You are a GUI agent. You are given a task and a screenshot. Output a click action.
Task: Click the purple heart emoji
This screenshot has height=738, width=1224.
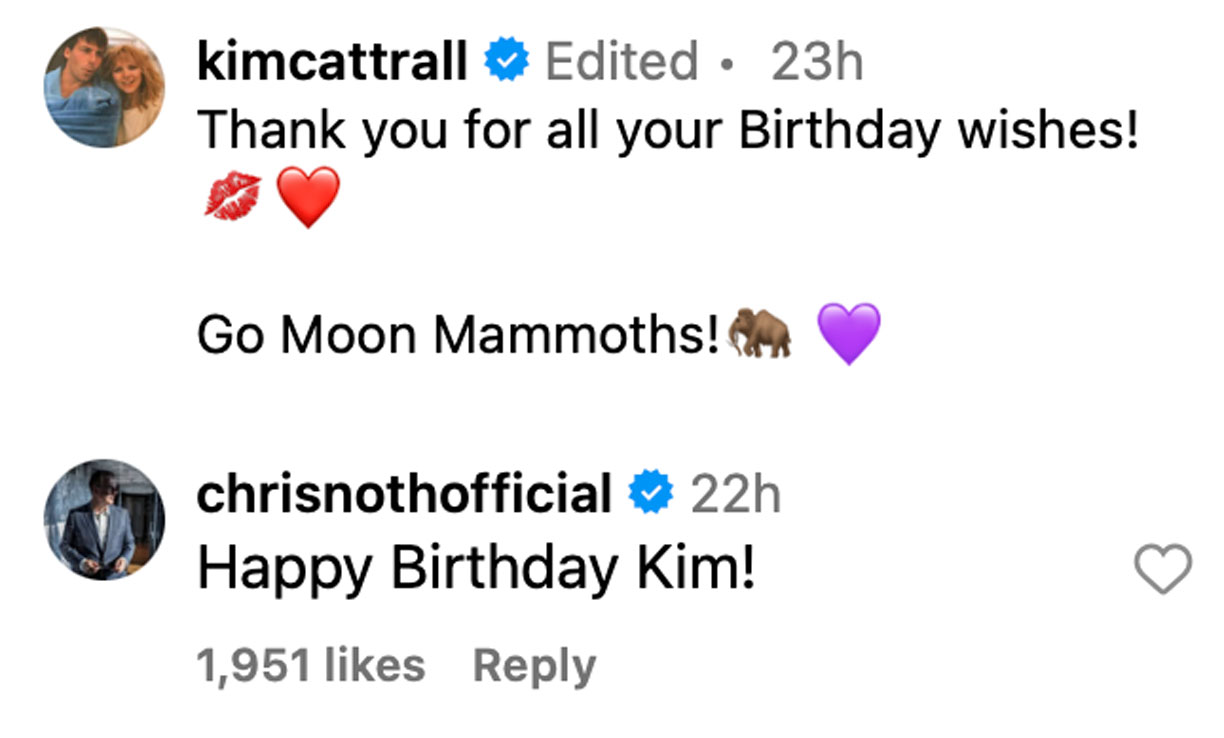849,333
